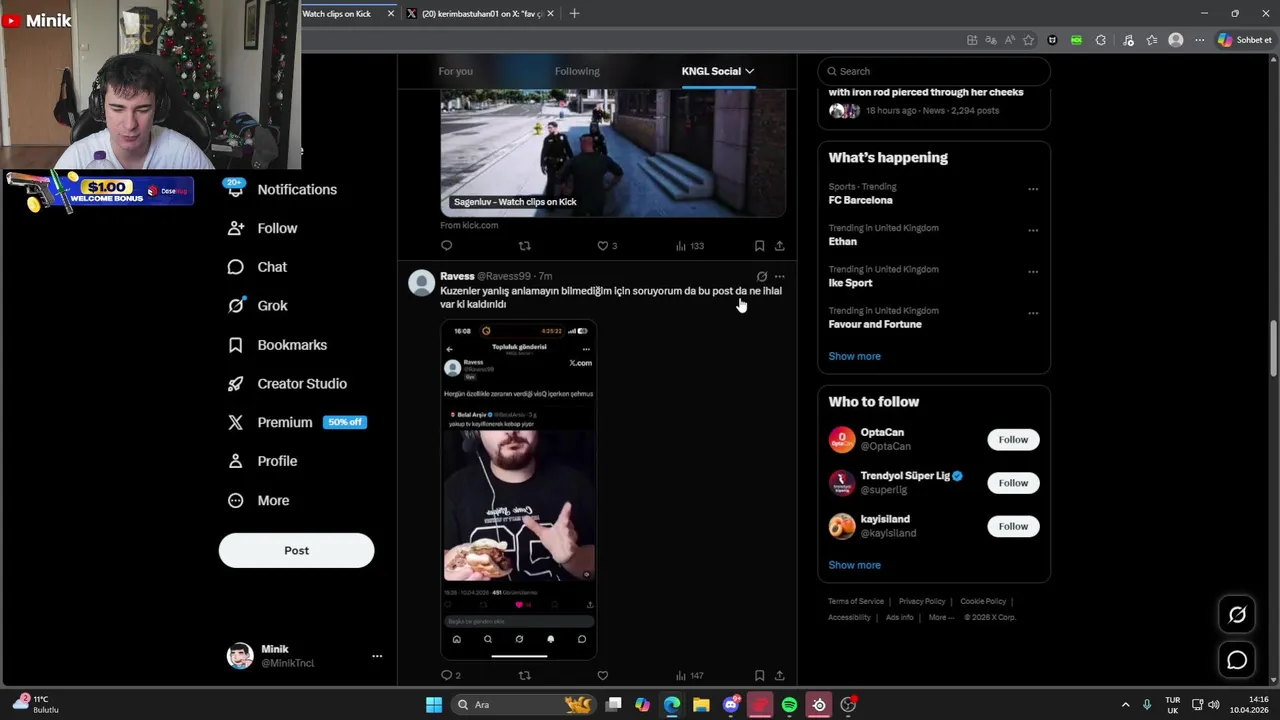Open options for Ethan trend
The image size is (1280, 720).
point(1033,230)
